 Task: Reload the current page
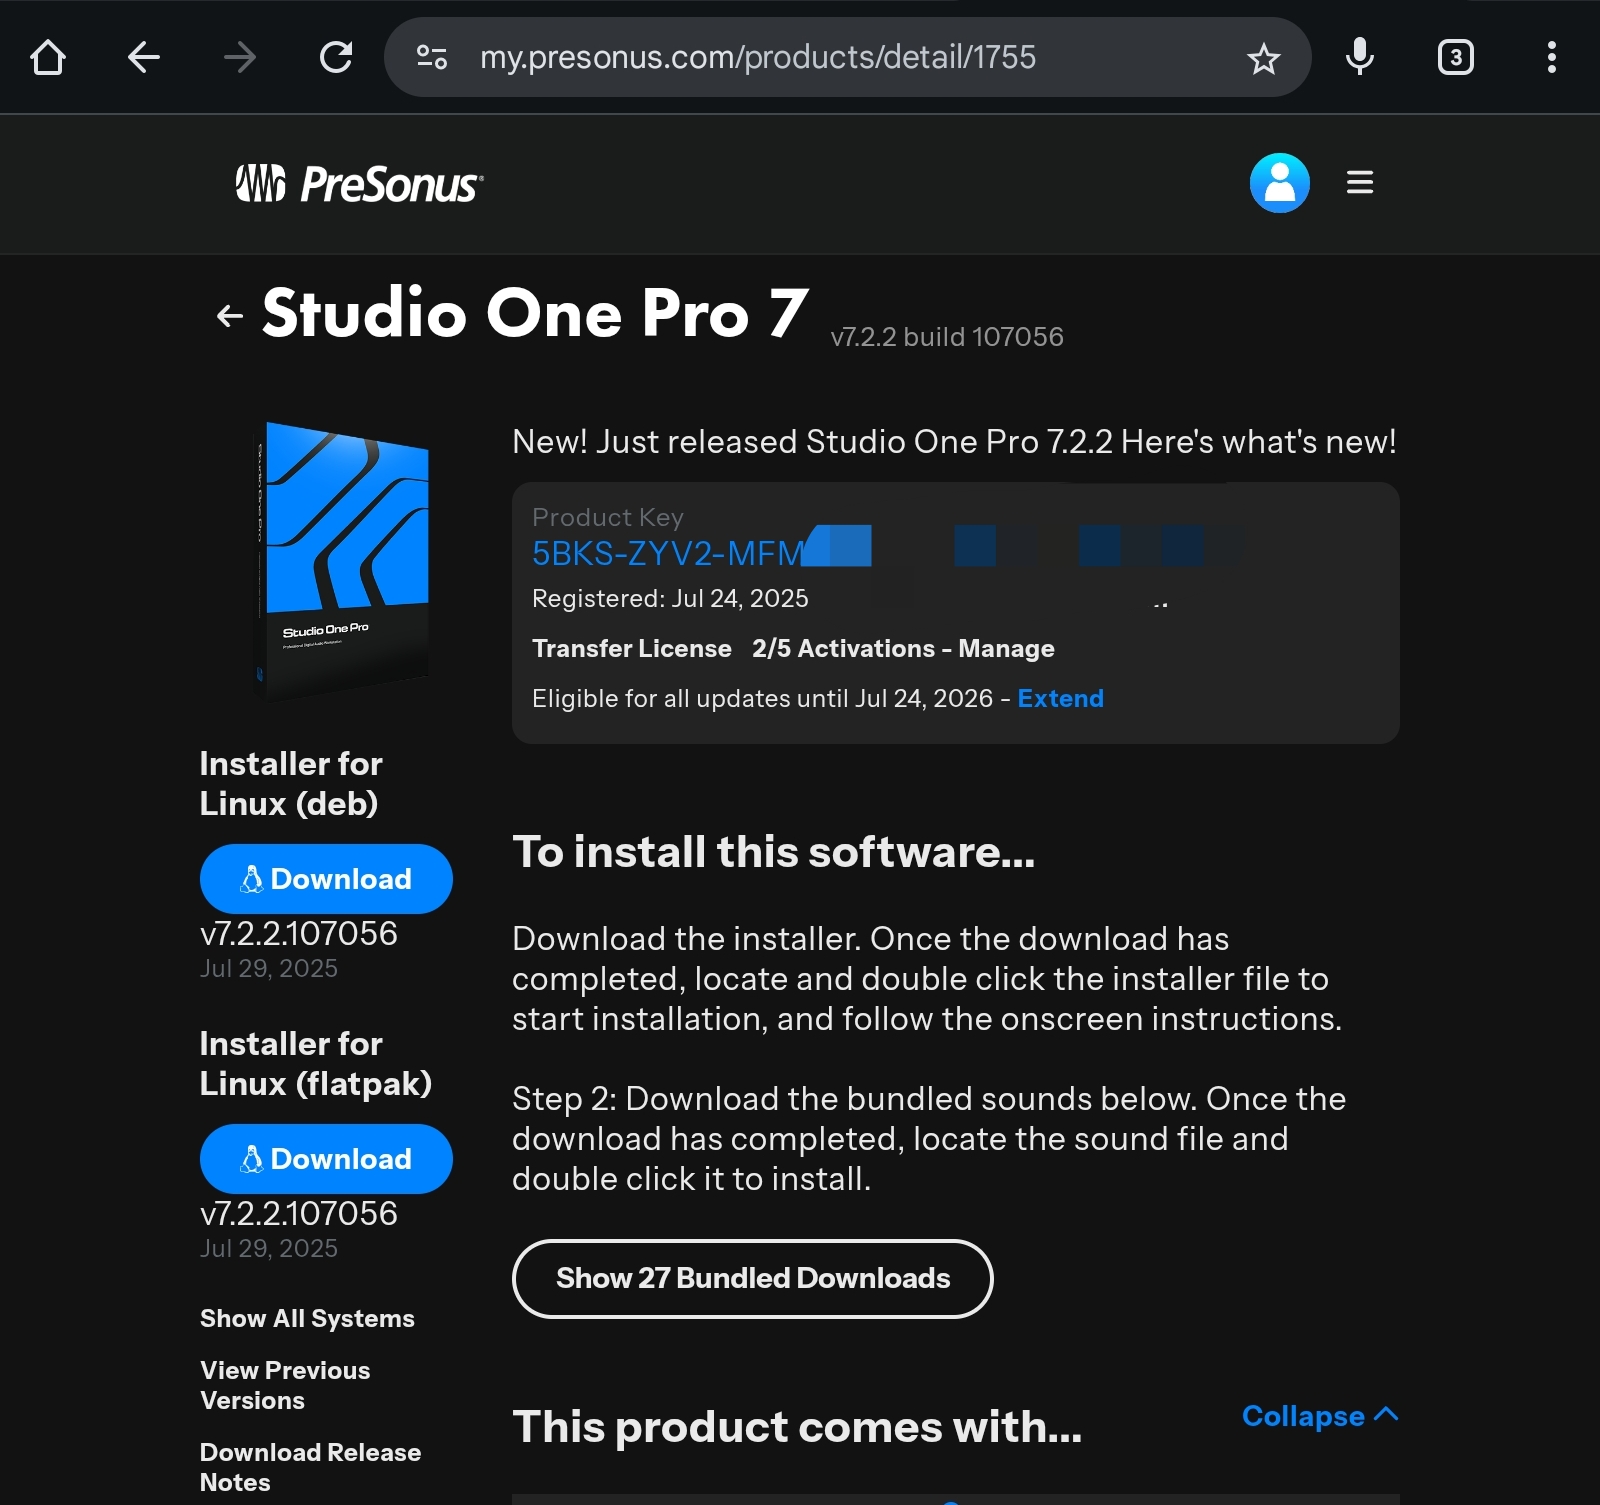click(336, 57)
